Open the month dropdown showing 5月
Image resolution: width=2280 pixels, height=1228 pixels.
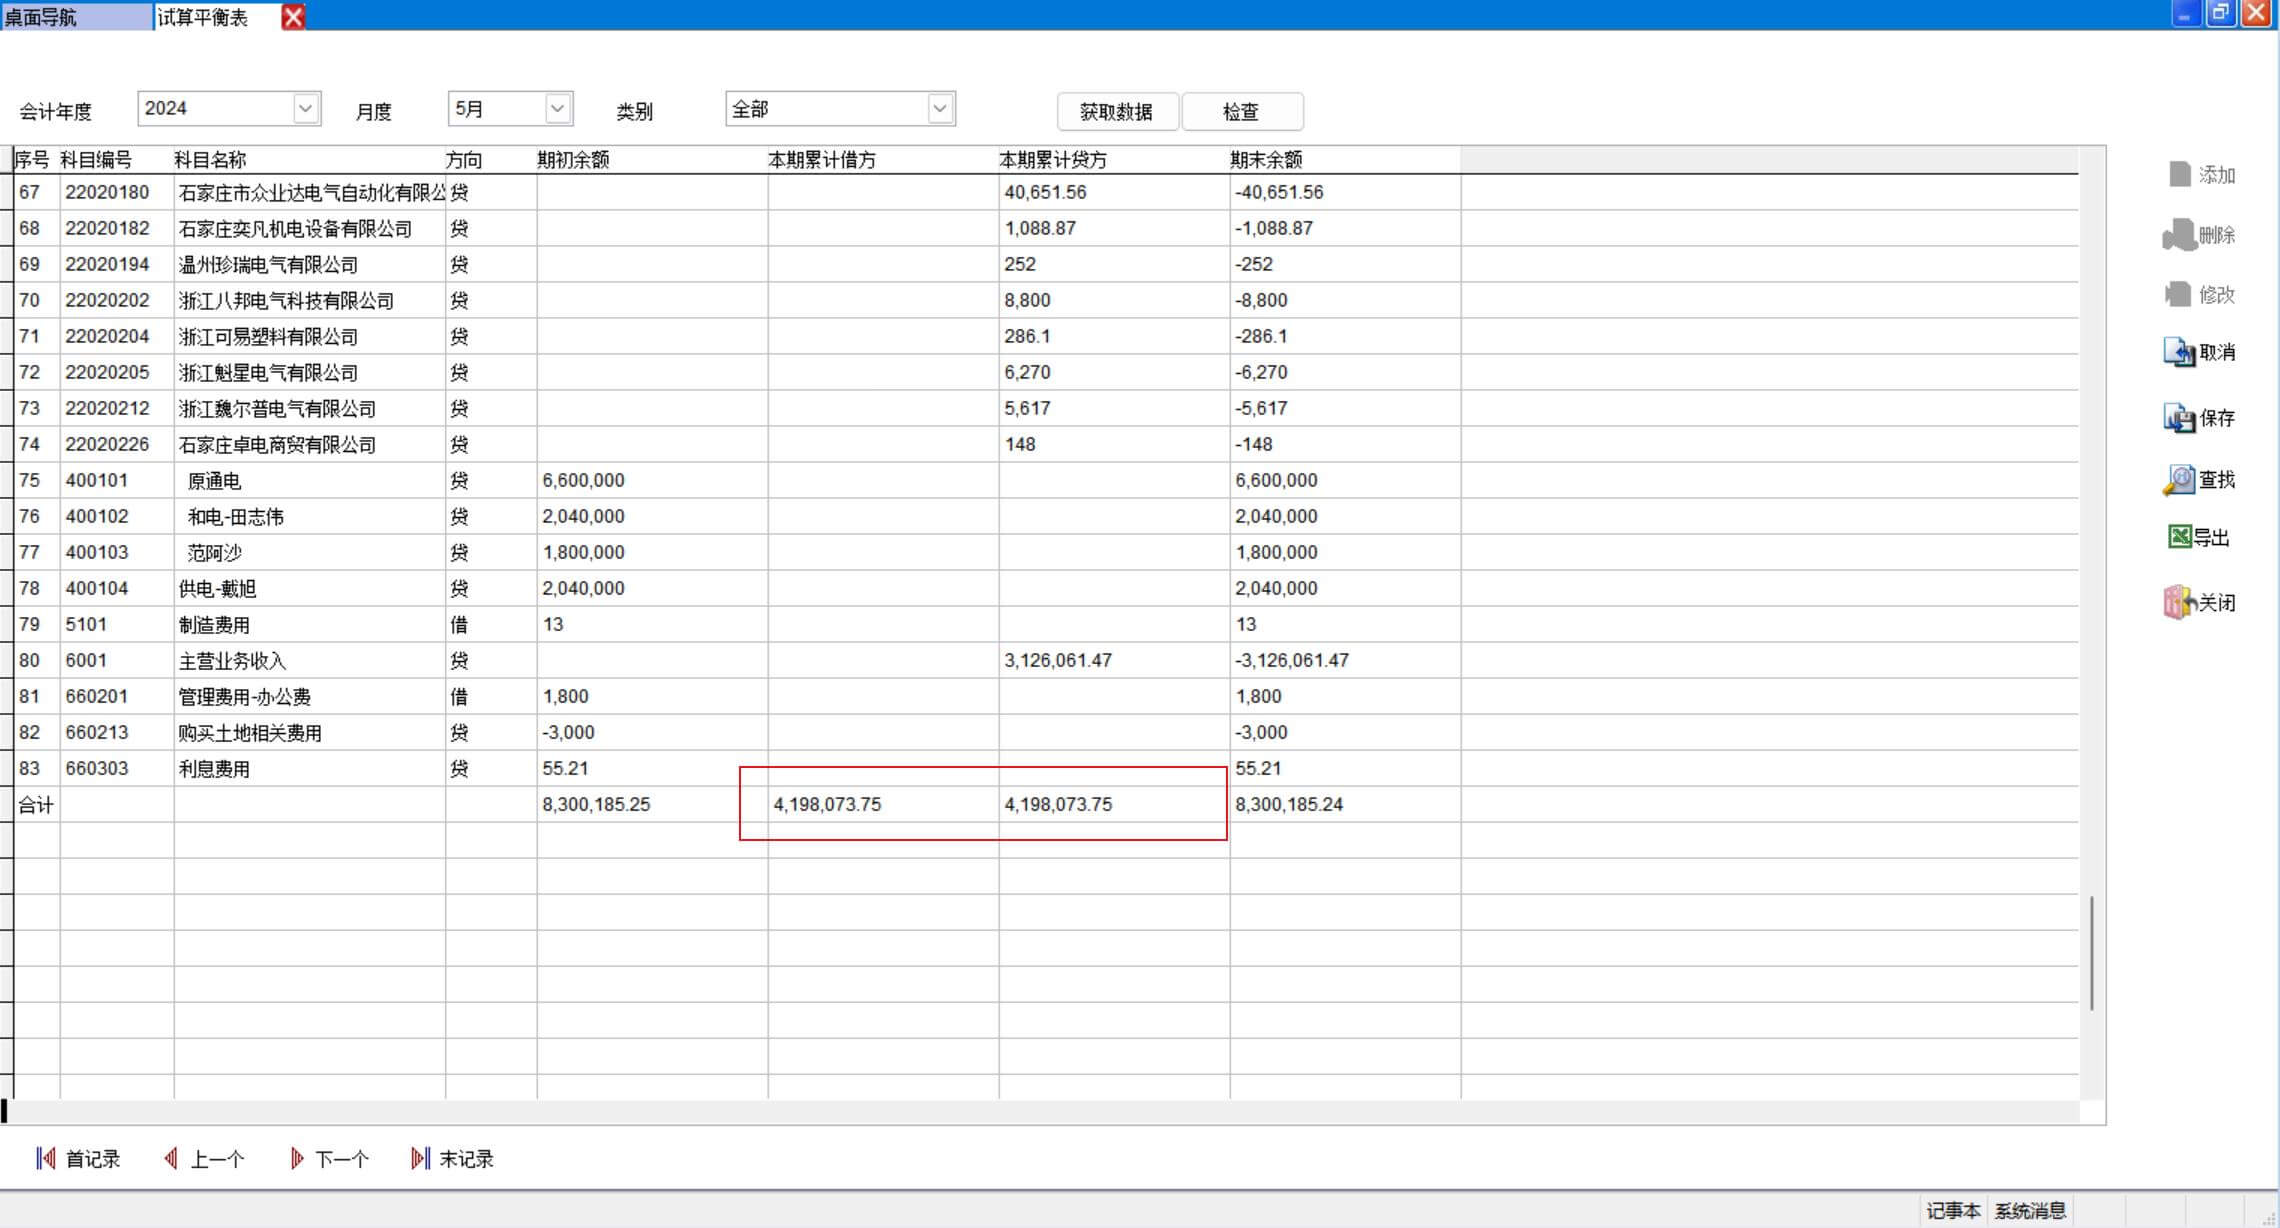(558, 108)
